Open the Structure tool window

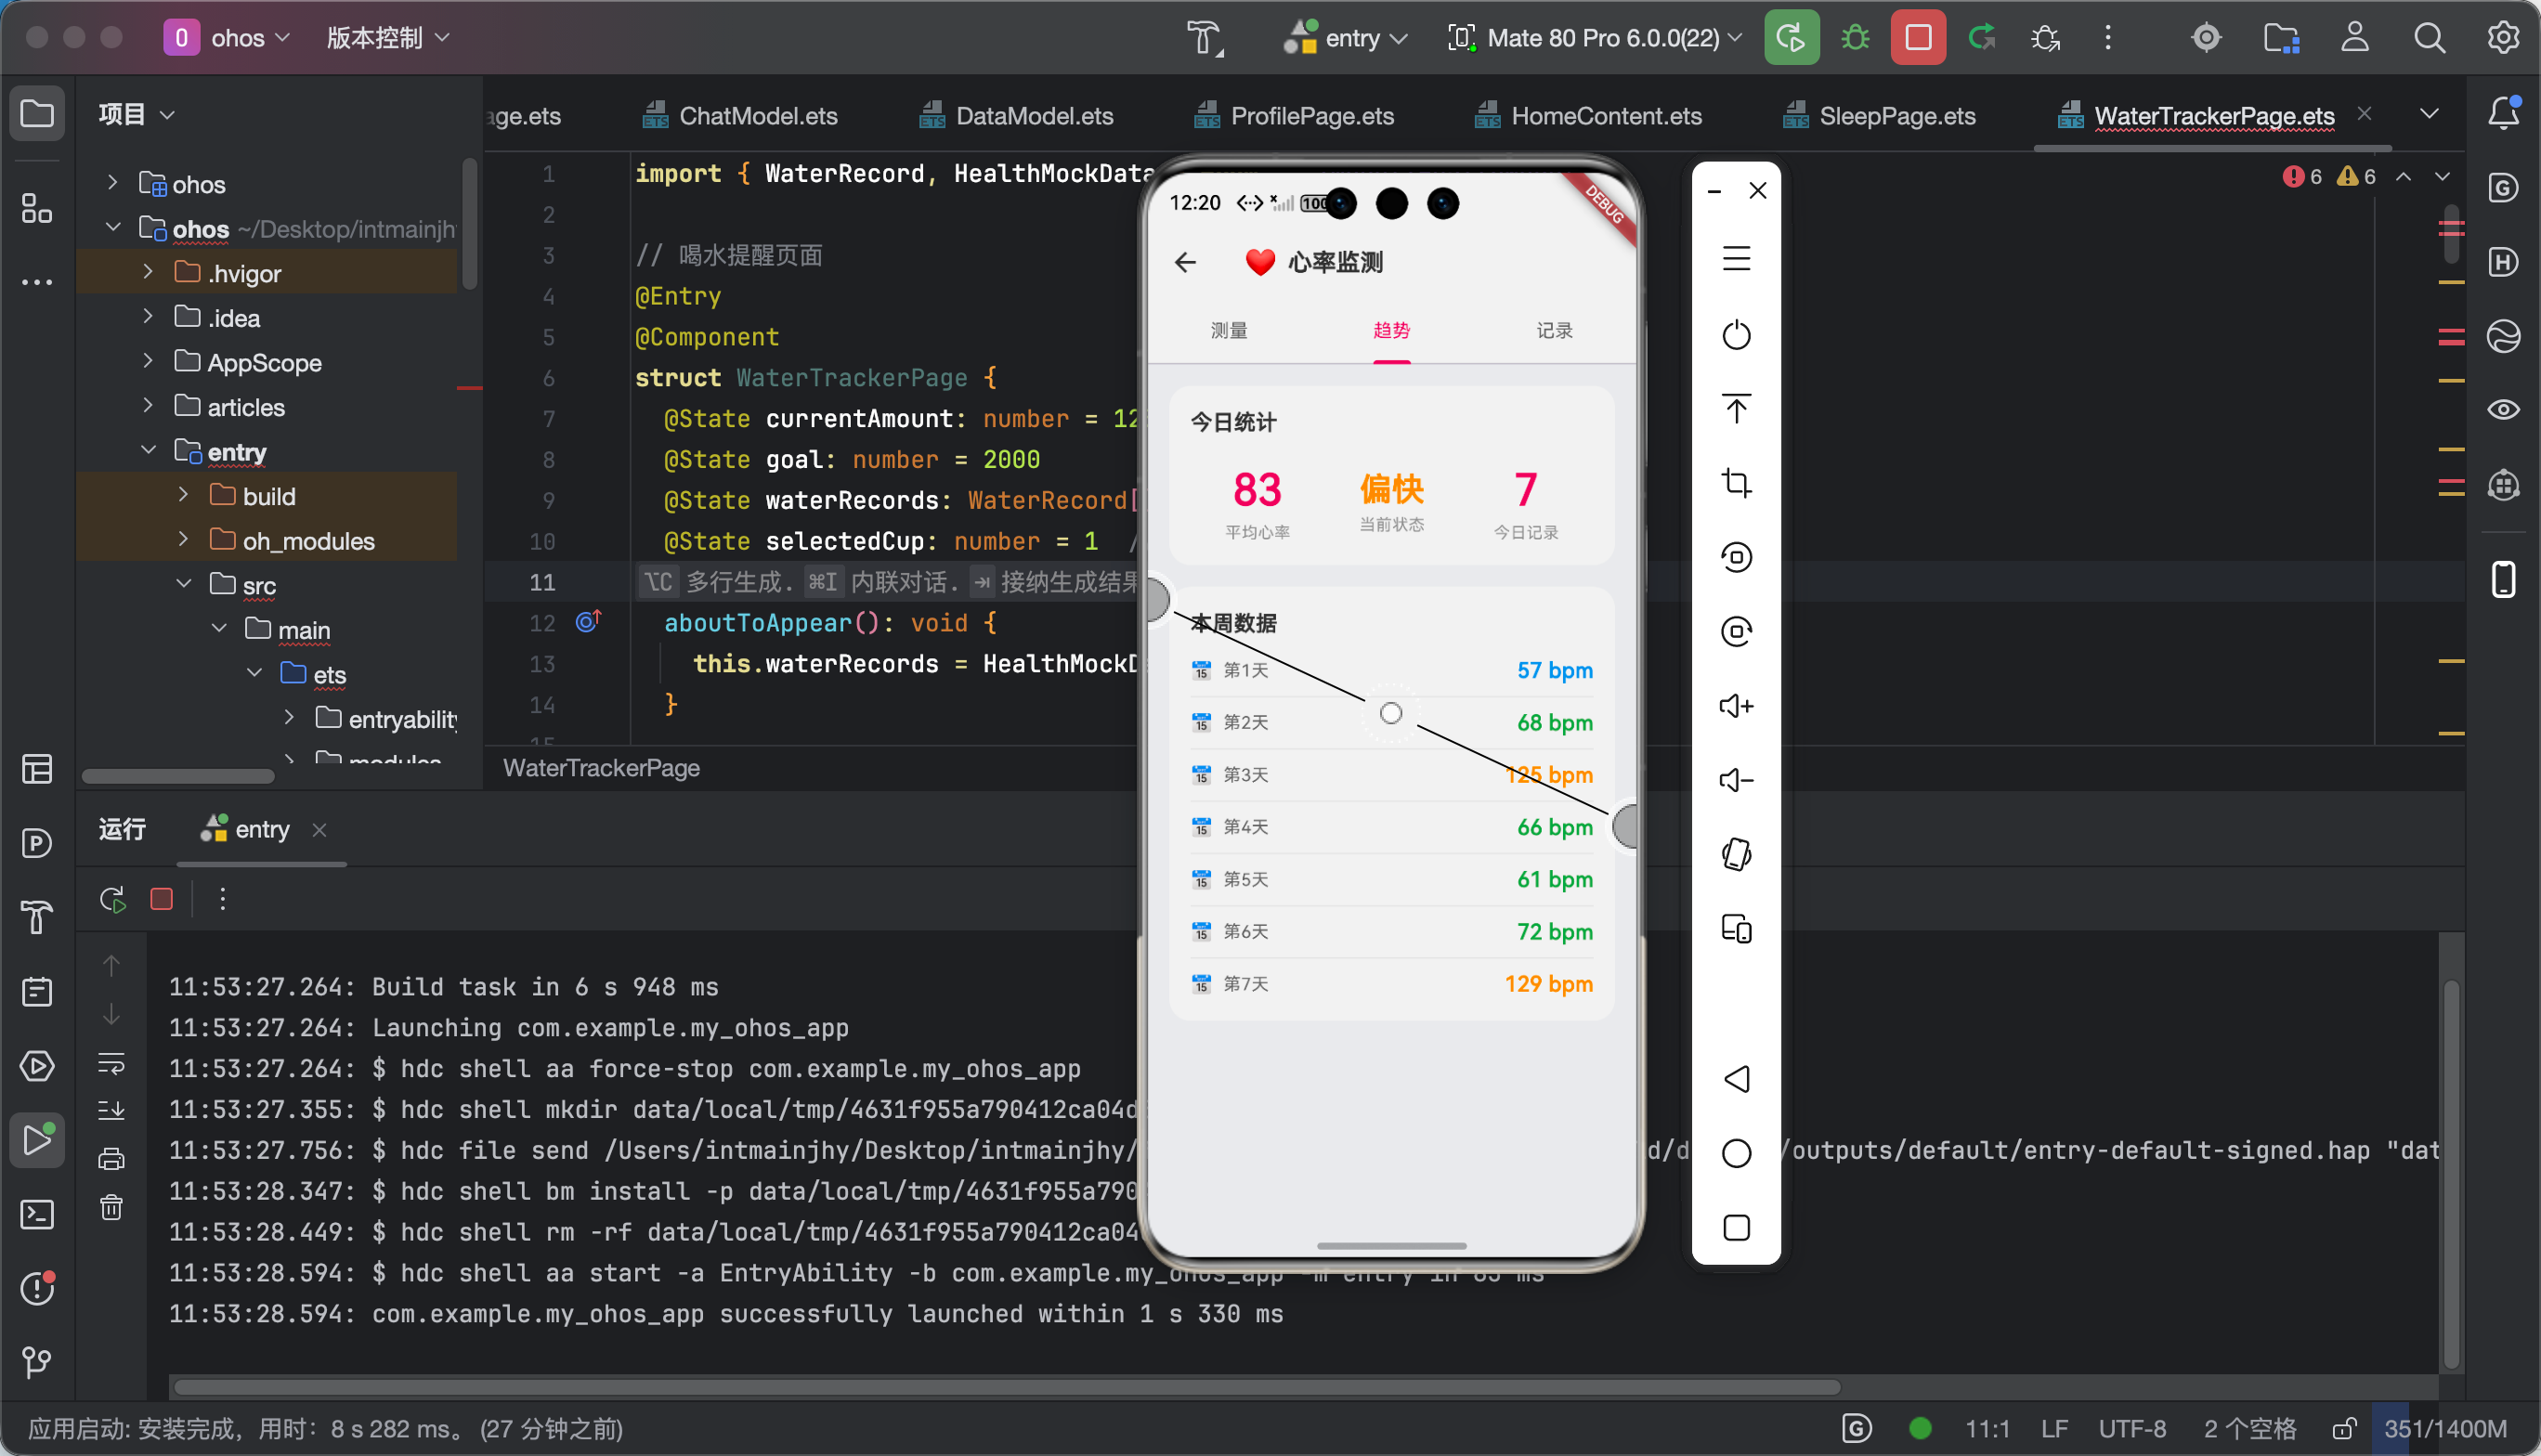37,209
